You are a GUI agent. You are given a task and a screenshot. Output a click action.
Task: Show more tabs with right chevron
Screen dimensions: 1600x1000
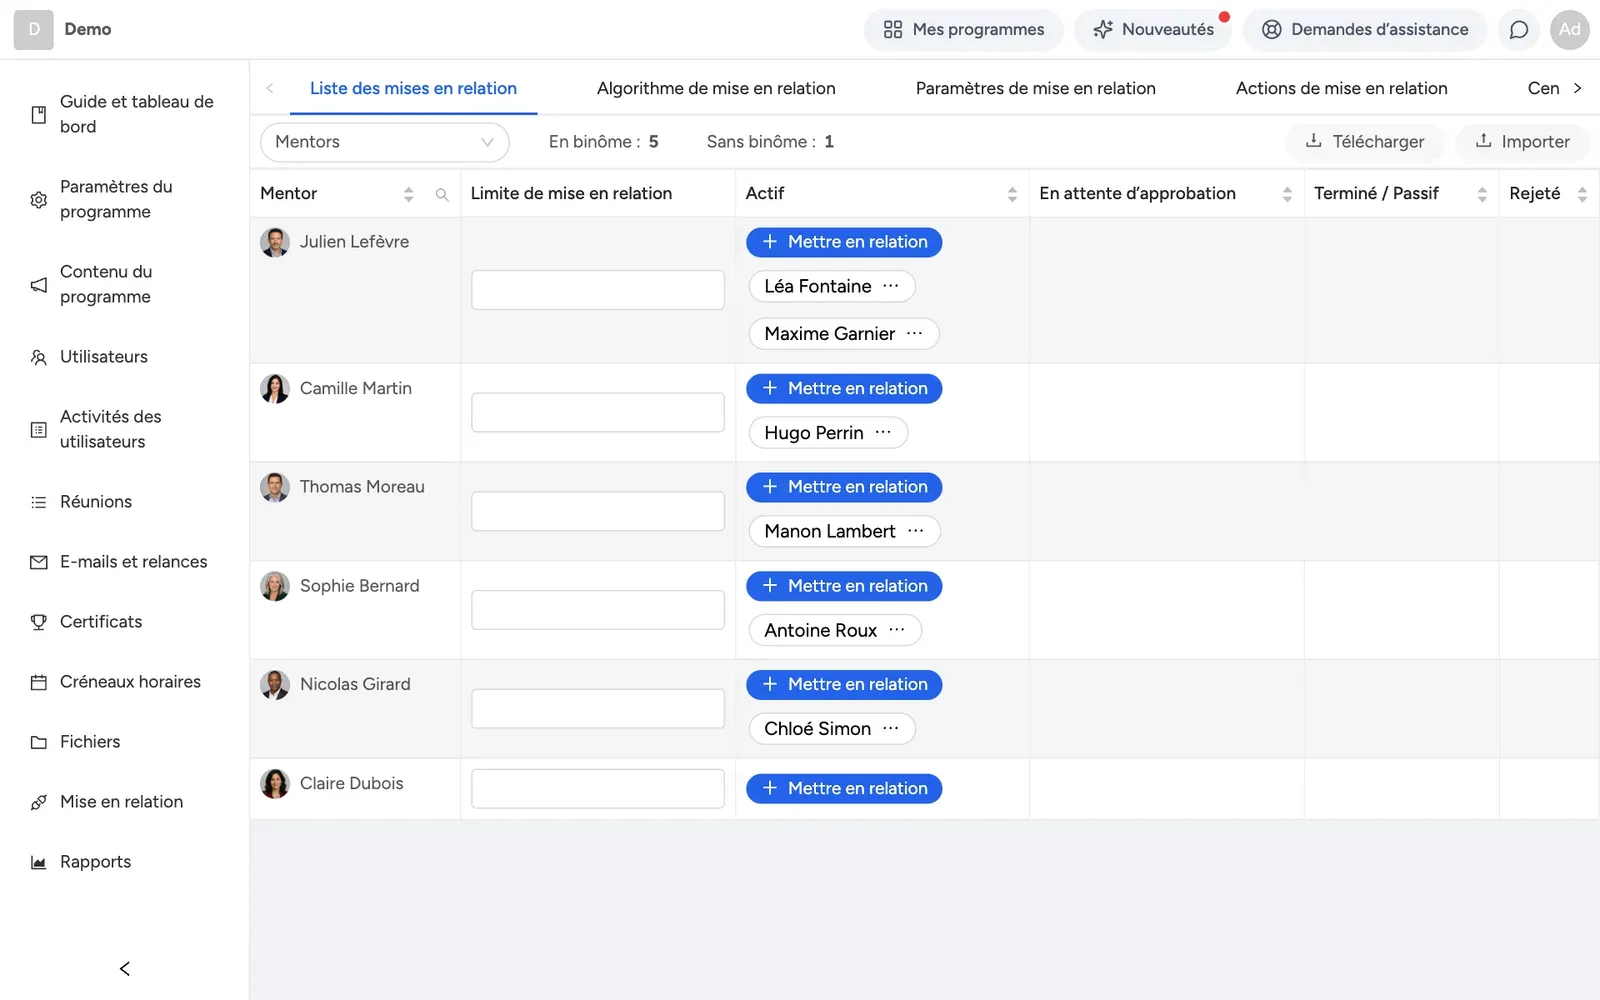click(1578, 88)
